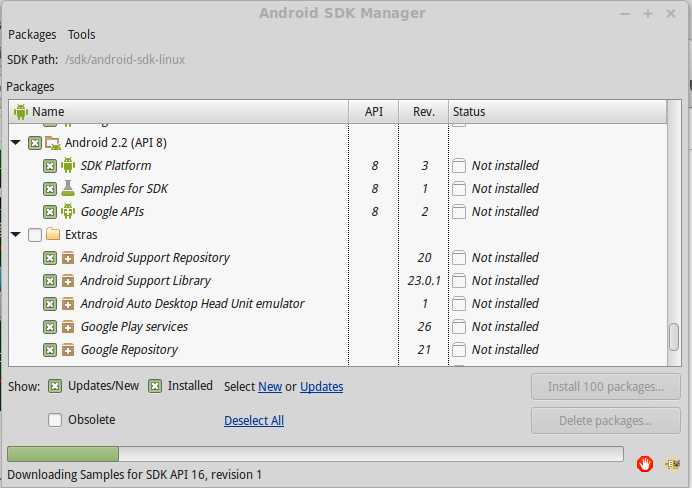The width and height of the screenshot is (692, 488).
Task: Toggle the Updates/New filter checkbox
Action: [55, 386]
